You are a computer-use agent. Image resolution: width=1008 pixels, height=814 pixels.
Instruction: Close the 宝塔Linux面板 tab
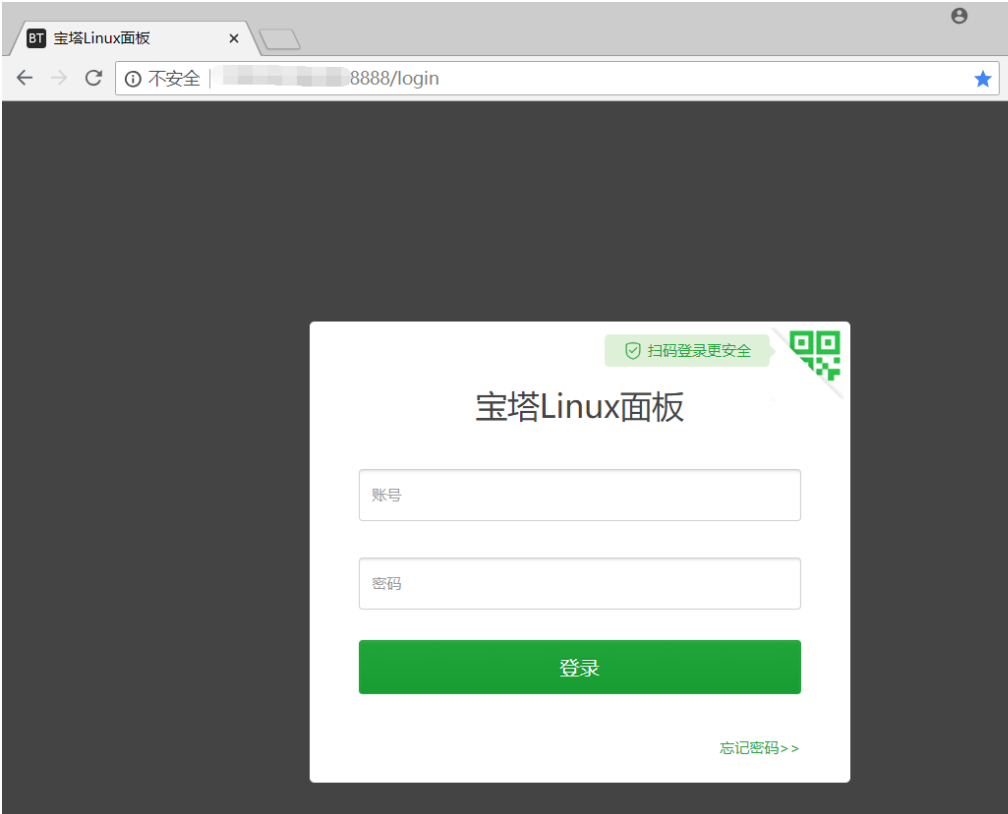click(233, 38)
